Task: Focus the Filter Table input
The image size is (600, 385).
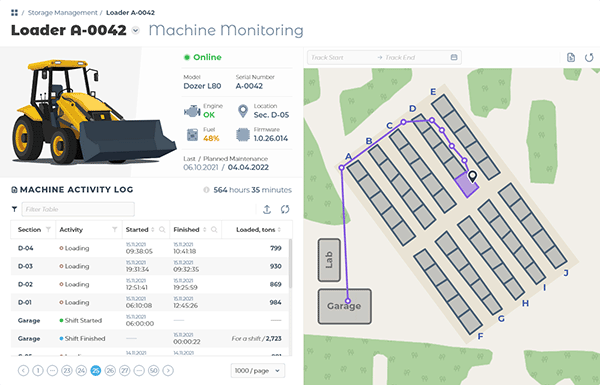Action: click(78, 209)
